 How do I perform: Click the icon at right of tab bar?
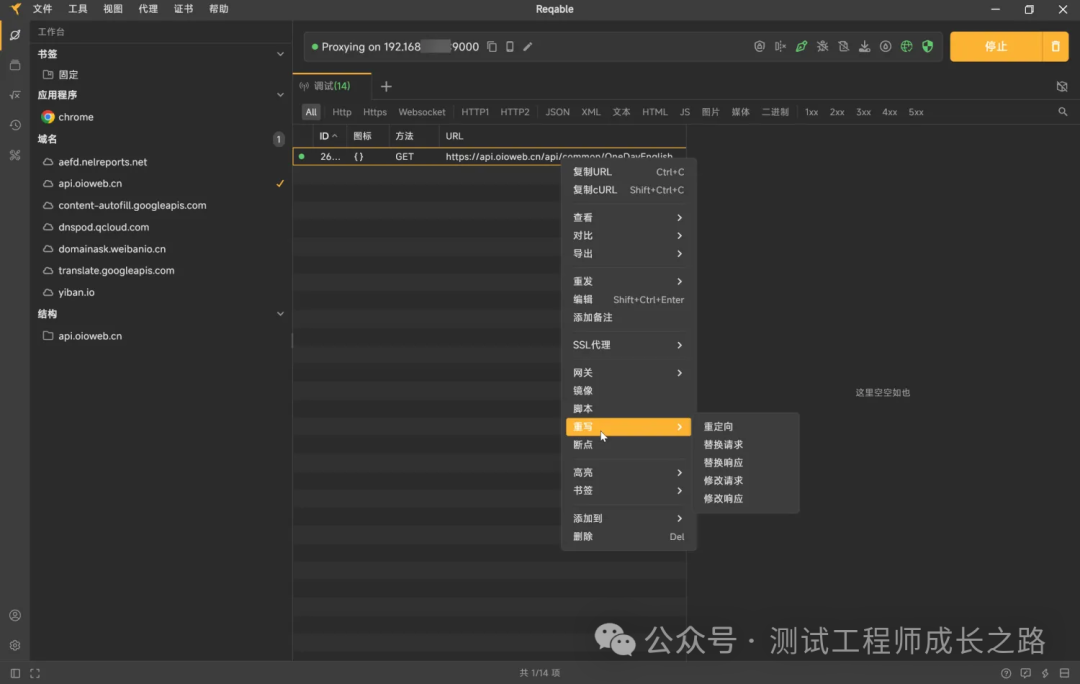[x=1062, y=86]
